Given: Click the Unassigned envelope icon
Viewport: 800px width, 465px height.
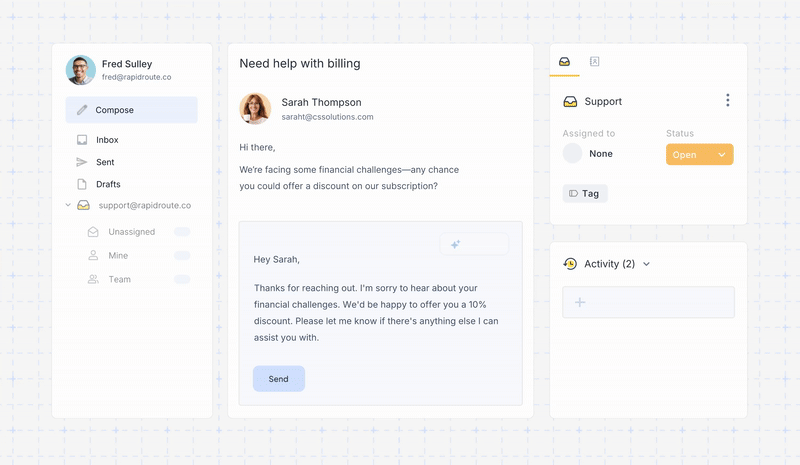Looking at the screenshot, I should [x=93, y=232].
